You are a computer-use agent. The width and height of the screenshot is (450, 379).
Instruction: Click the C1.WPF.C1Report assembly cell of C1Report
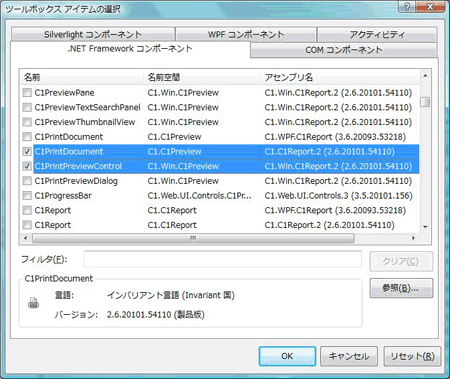click(x=335, y=210)
